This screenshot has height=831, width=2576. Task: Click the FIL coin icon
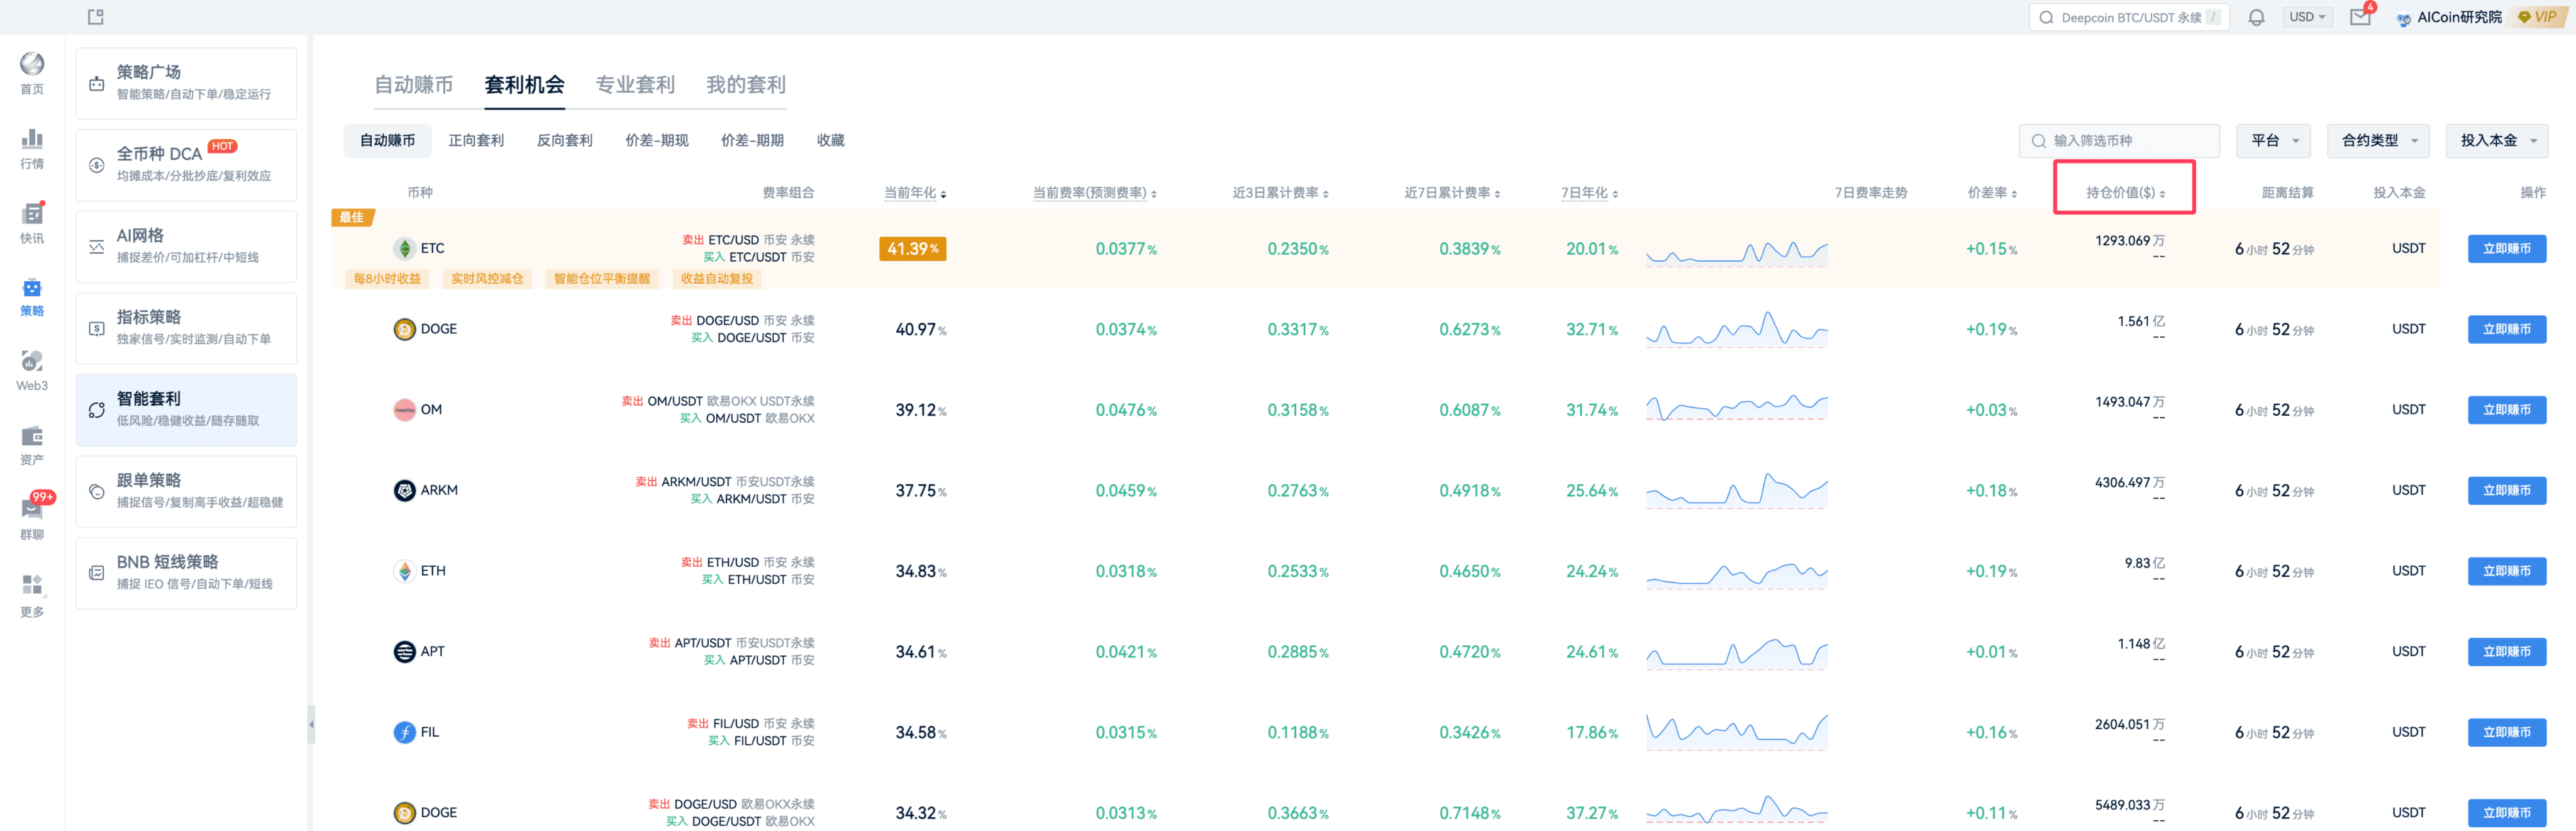click(x=404, y=732)
